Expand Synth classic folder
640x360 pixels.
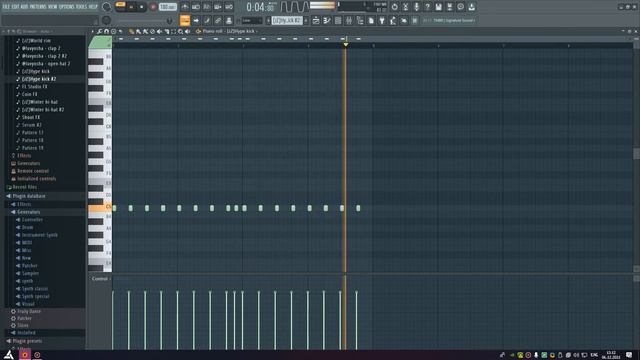pos(34,289)
